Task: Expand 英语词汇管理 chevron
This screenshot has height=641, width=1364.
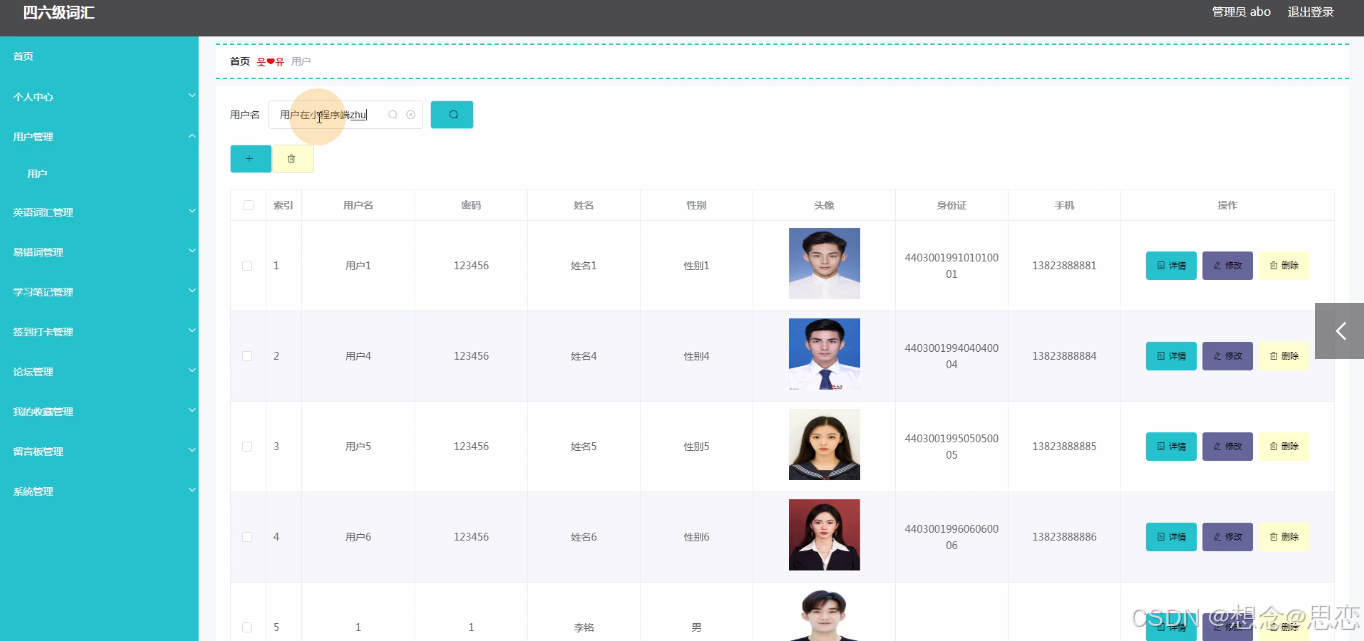Action: [192, 212]
